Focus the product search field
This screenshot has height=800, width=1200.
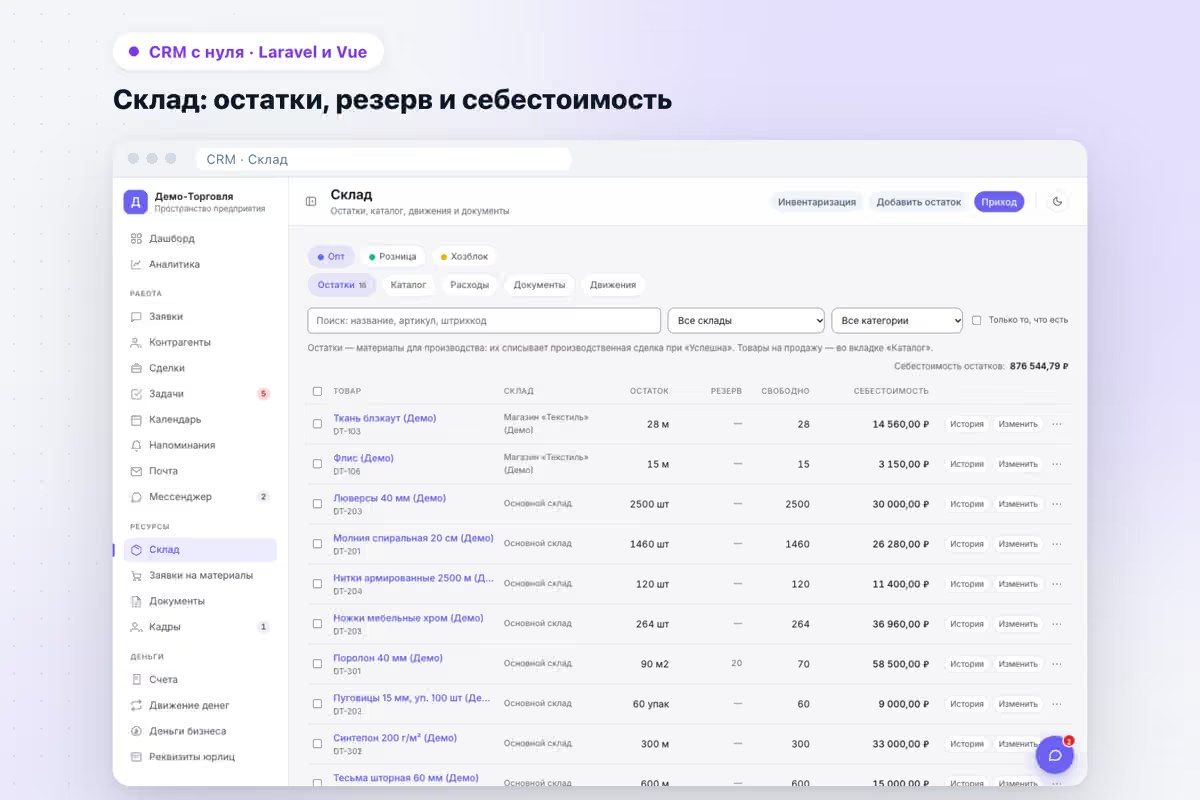pos(484,321)
